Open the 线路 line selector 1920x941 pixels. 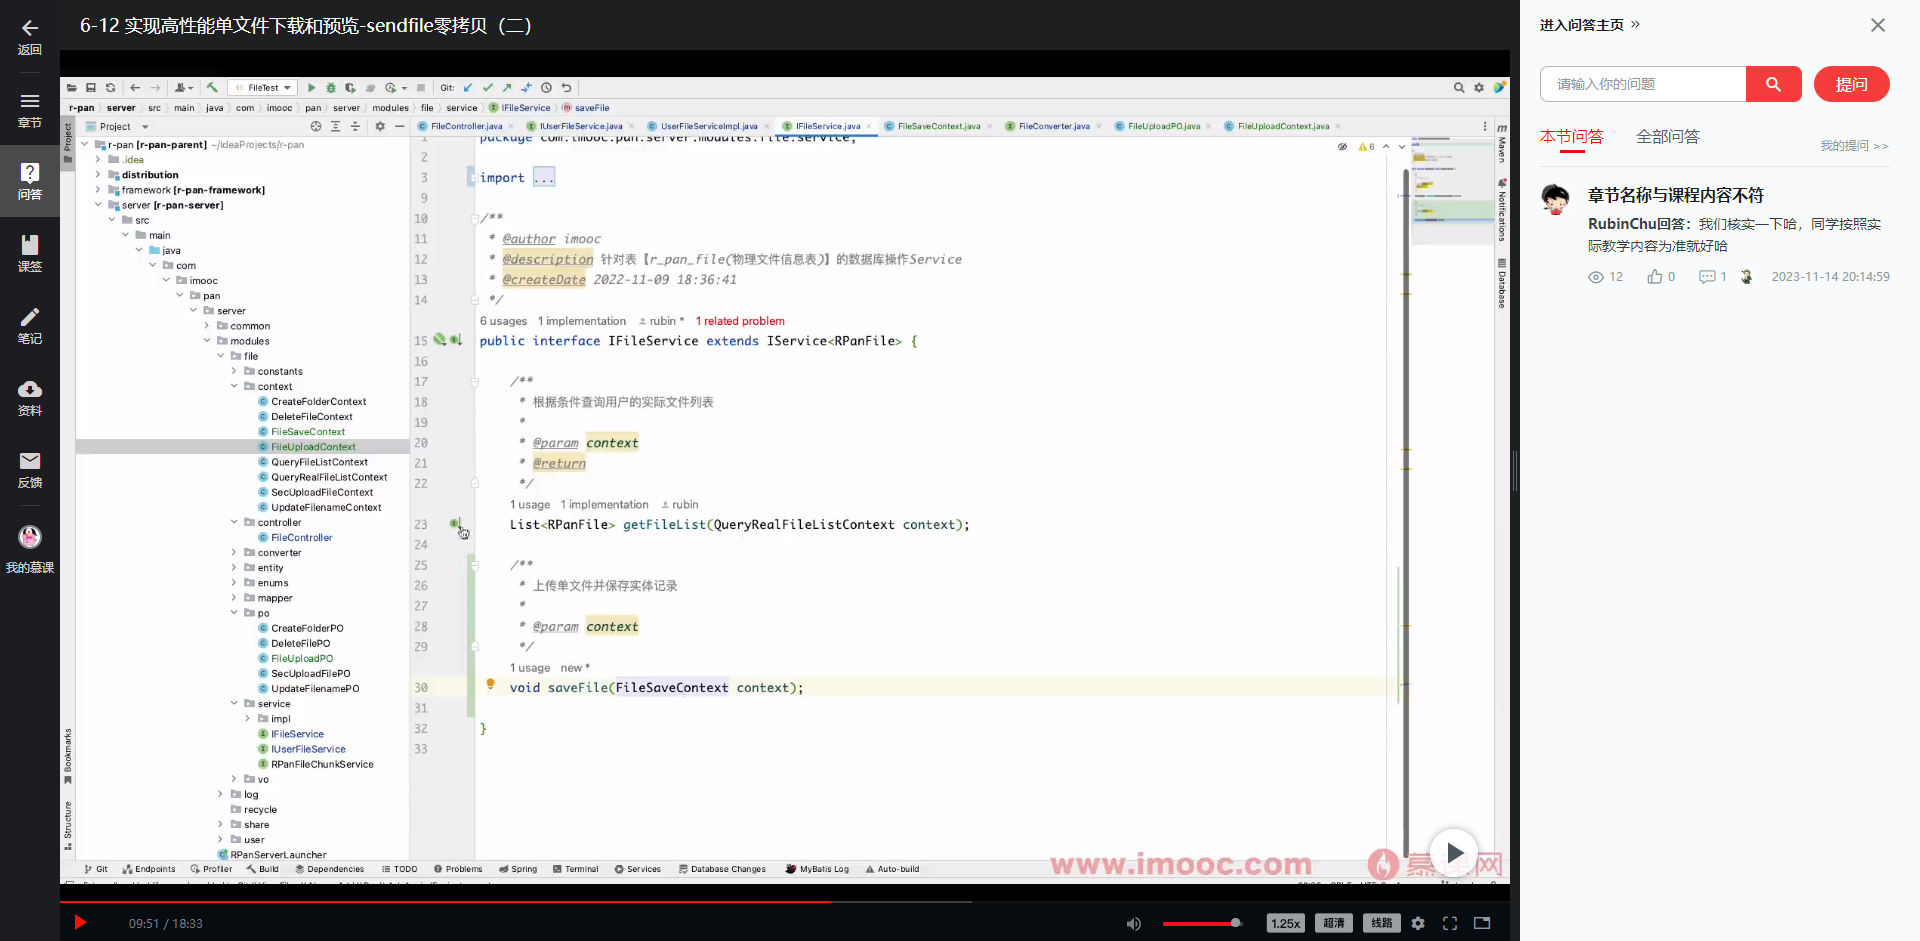click(x=1382, y=923)
